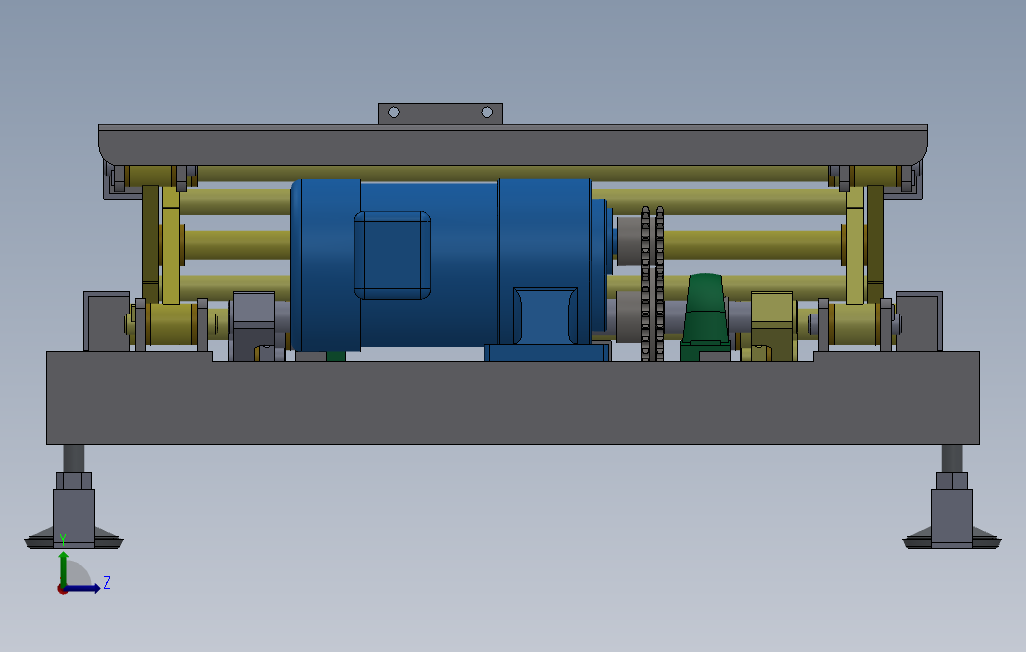Click the square junction box on the motor
Image resolution: width=1026 pixels, height=652 pixels.
click(392, 255)
